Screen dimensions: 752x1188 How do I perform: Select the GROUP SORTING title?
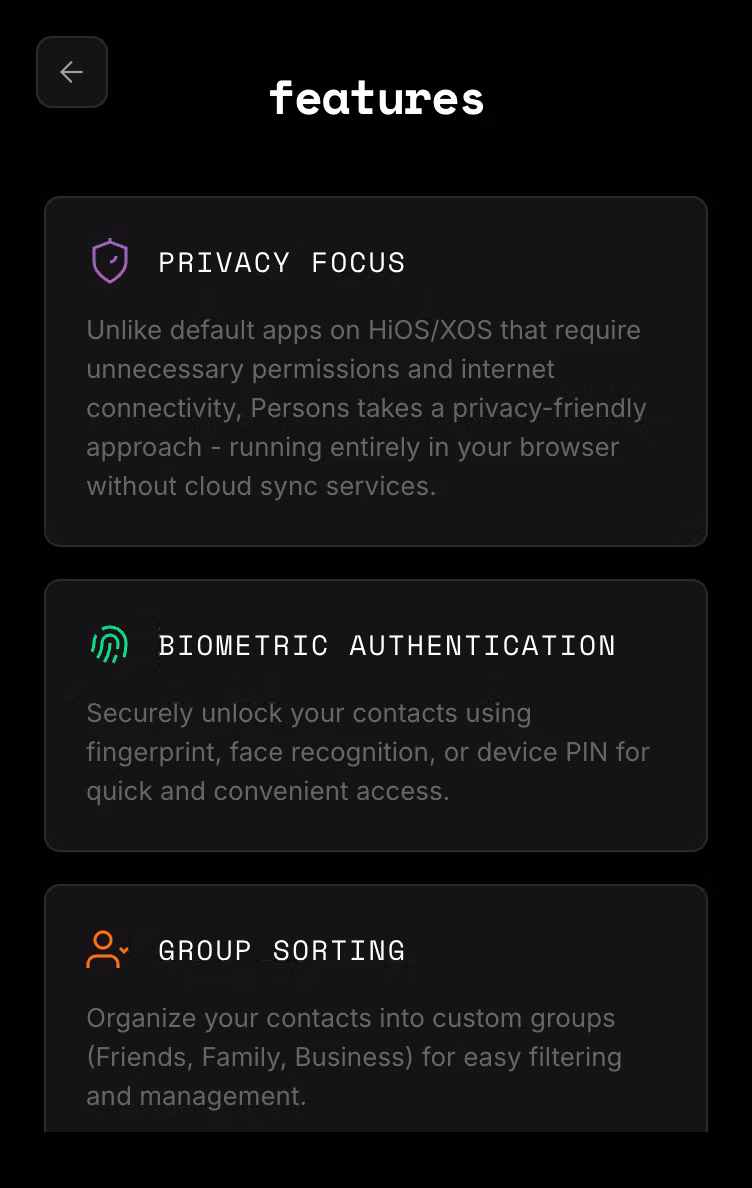click(282, 951)
